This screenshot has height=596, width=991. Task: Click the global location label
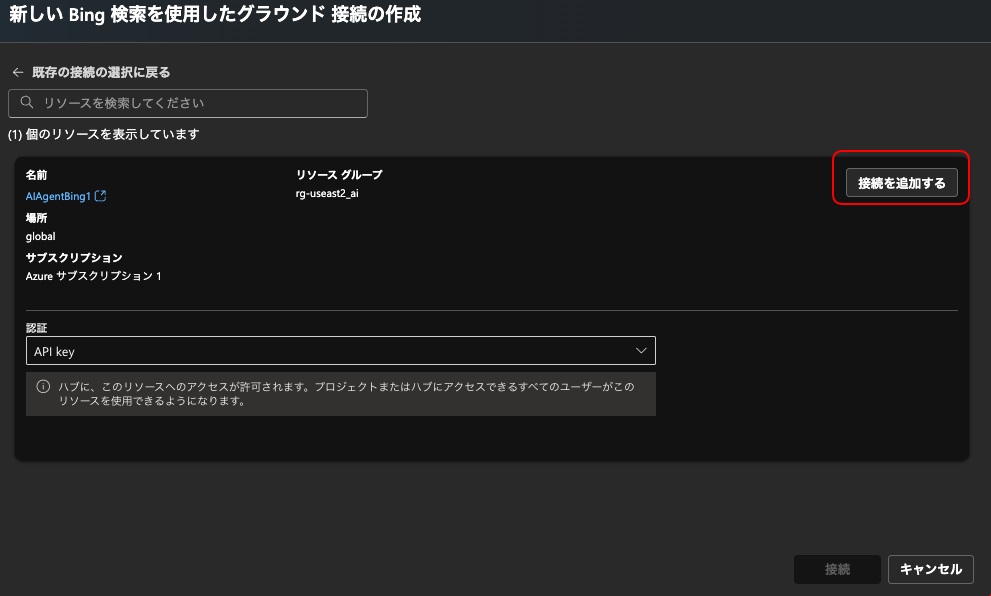point(39,236)
